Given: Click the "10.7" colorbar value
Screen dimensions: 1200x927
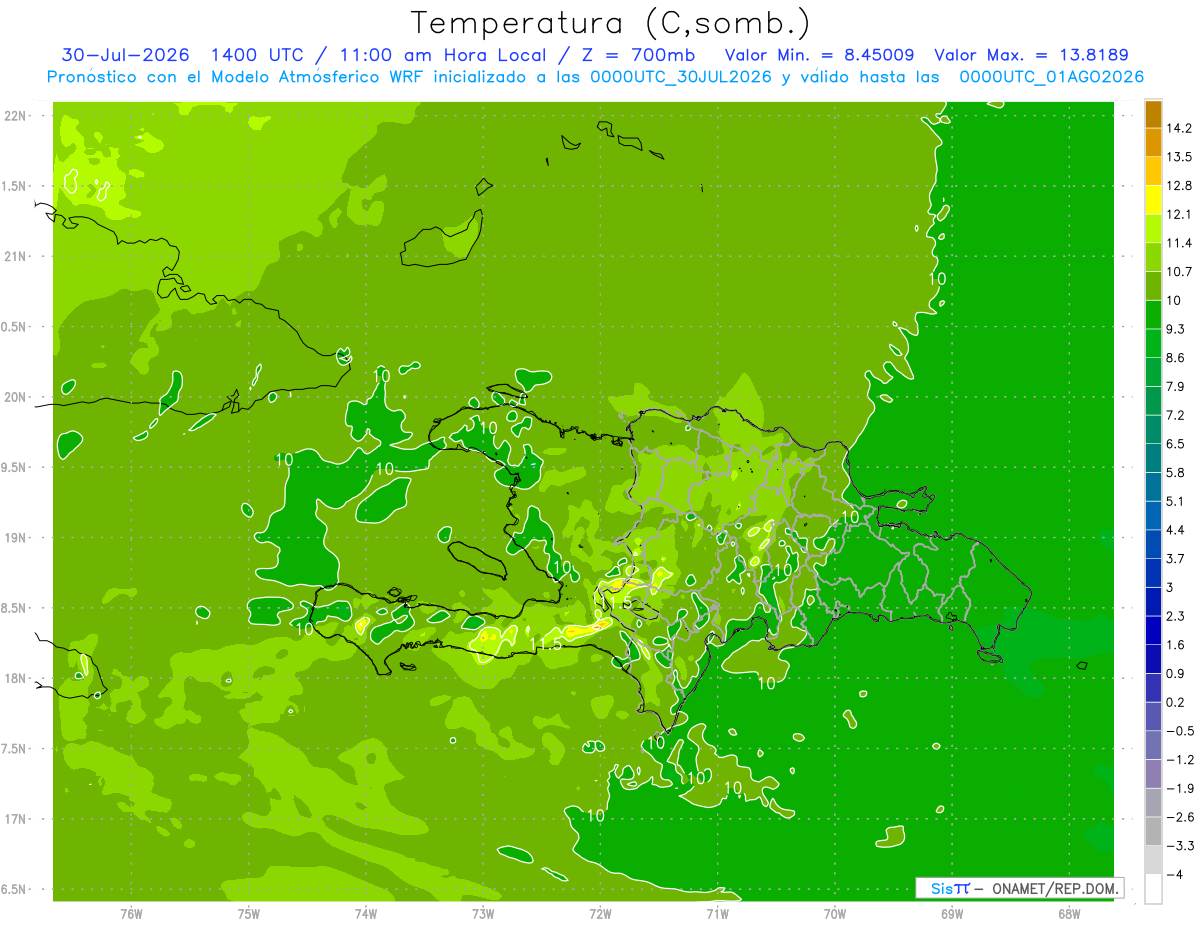Looking at the screenshot, I should (x=1181, y=271).
